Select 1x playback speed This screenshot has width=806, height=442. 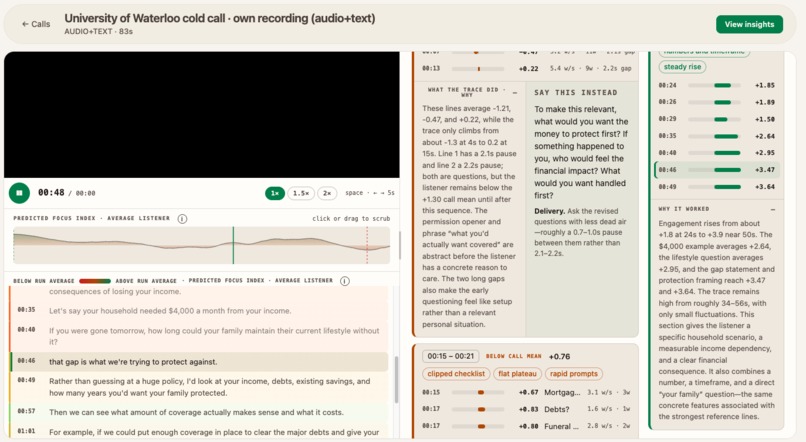point(275,193)
